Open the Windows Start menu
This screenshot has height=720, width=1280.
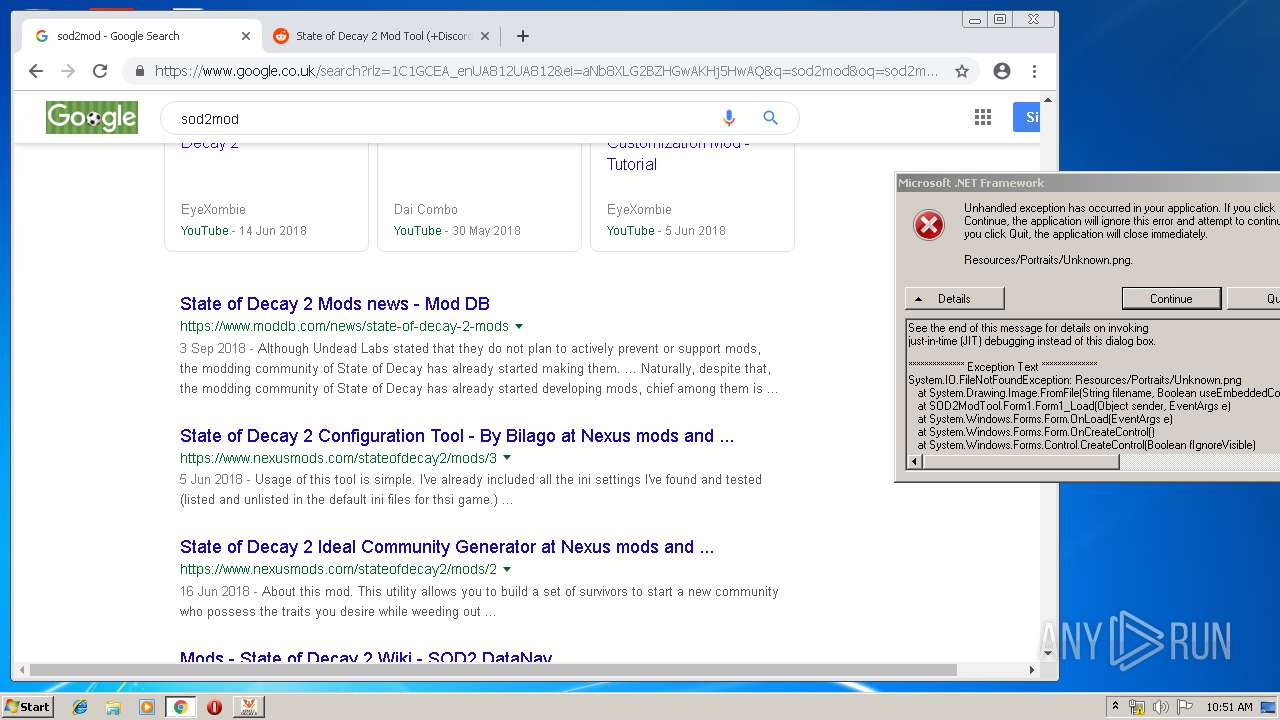coord(27,706)
